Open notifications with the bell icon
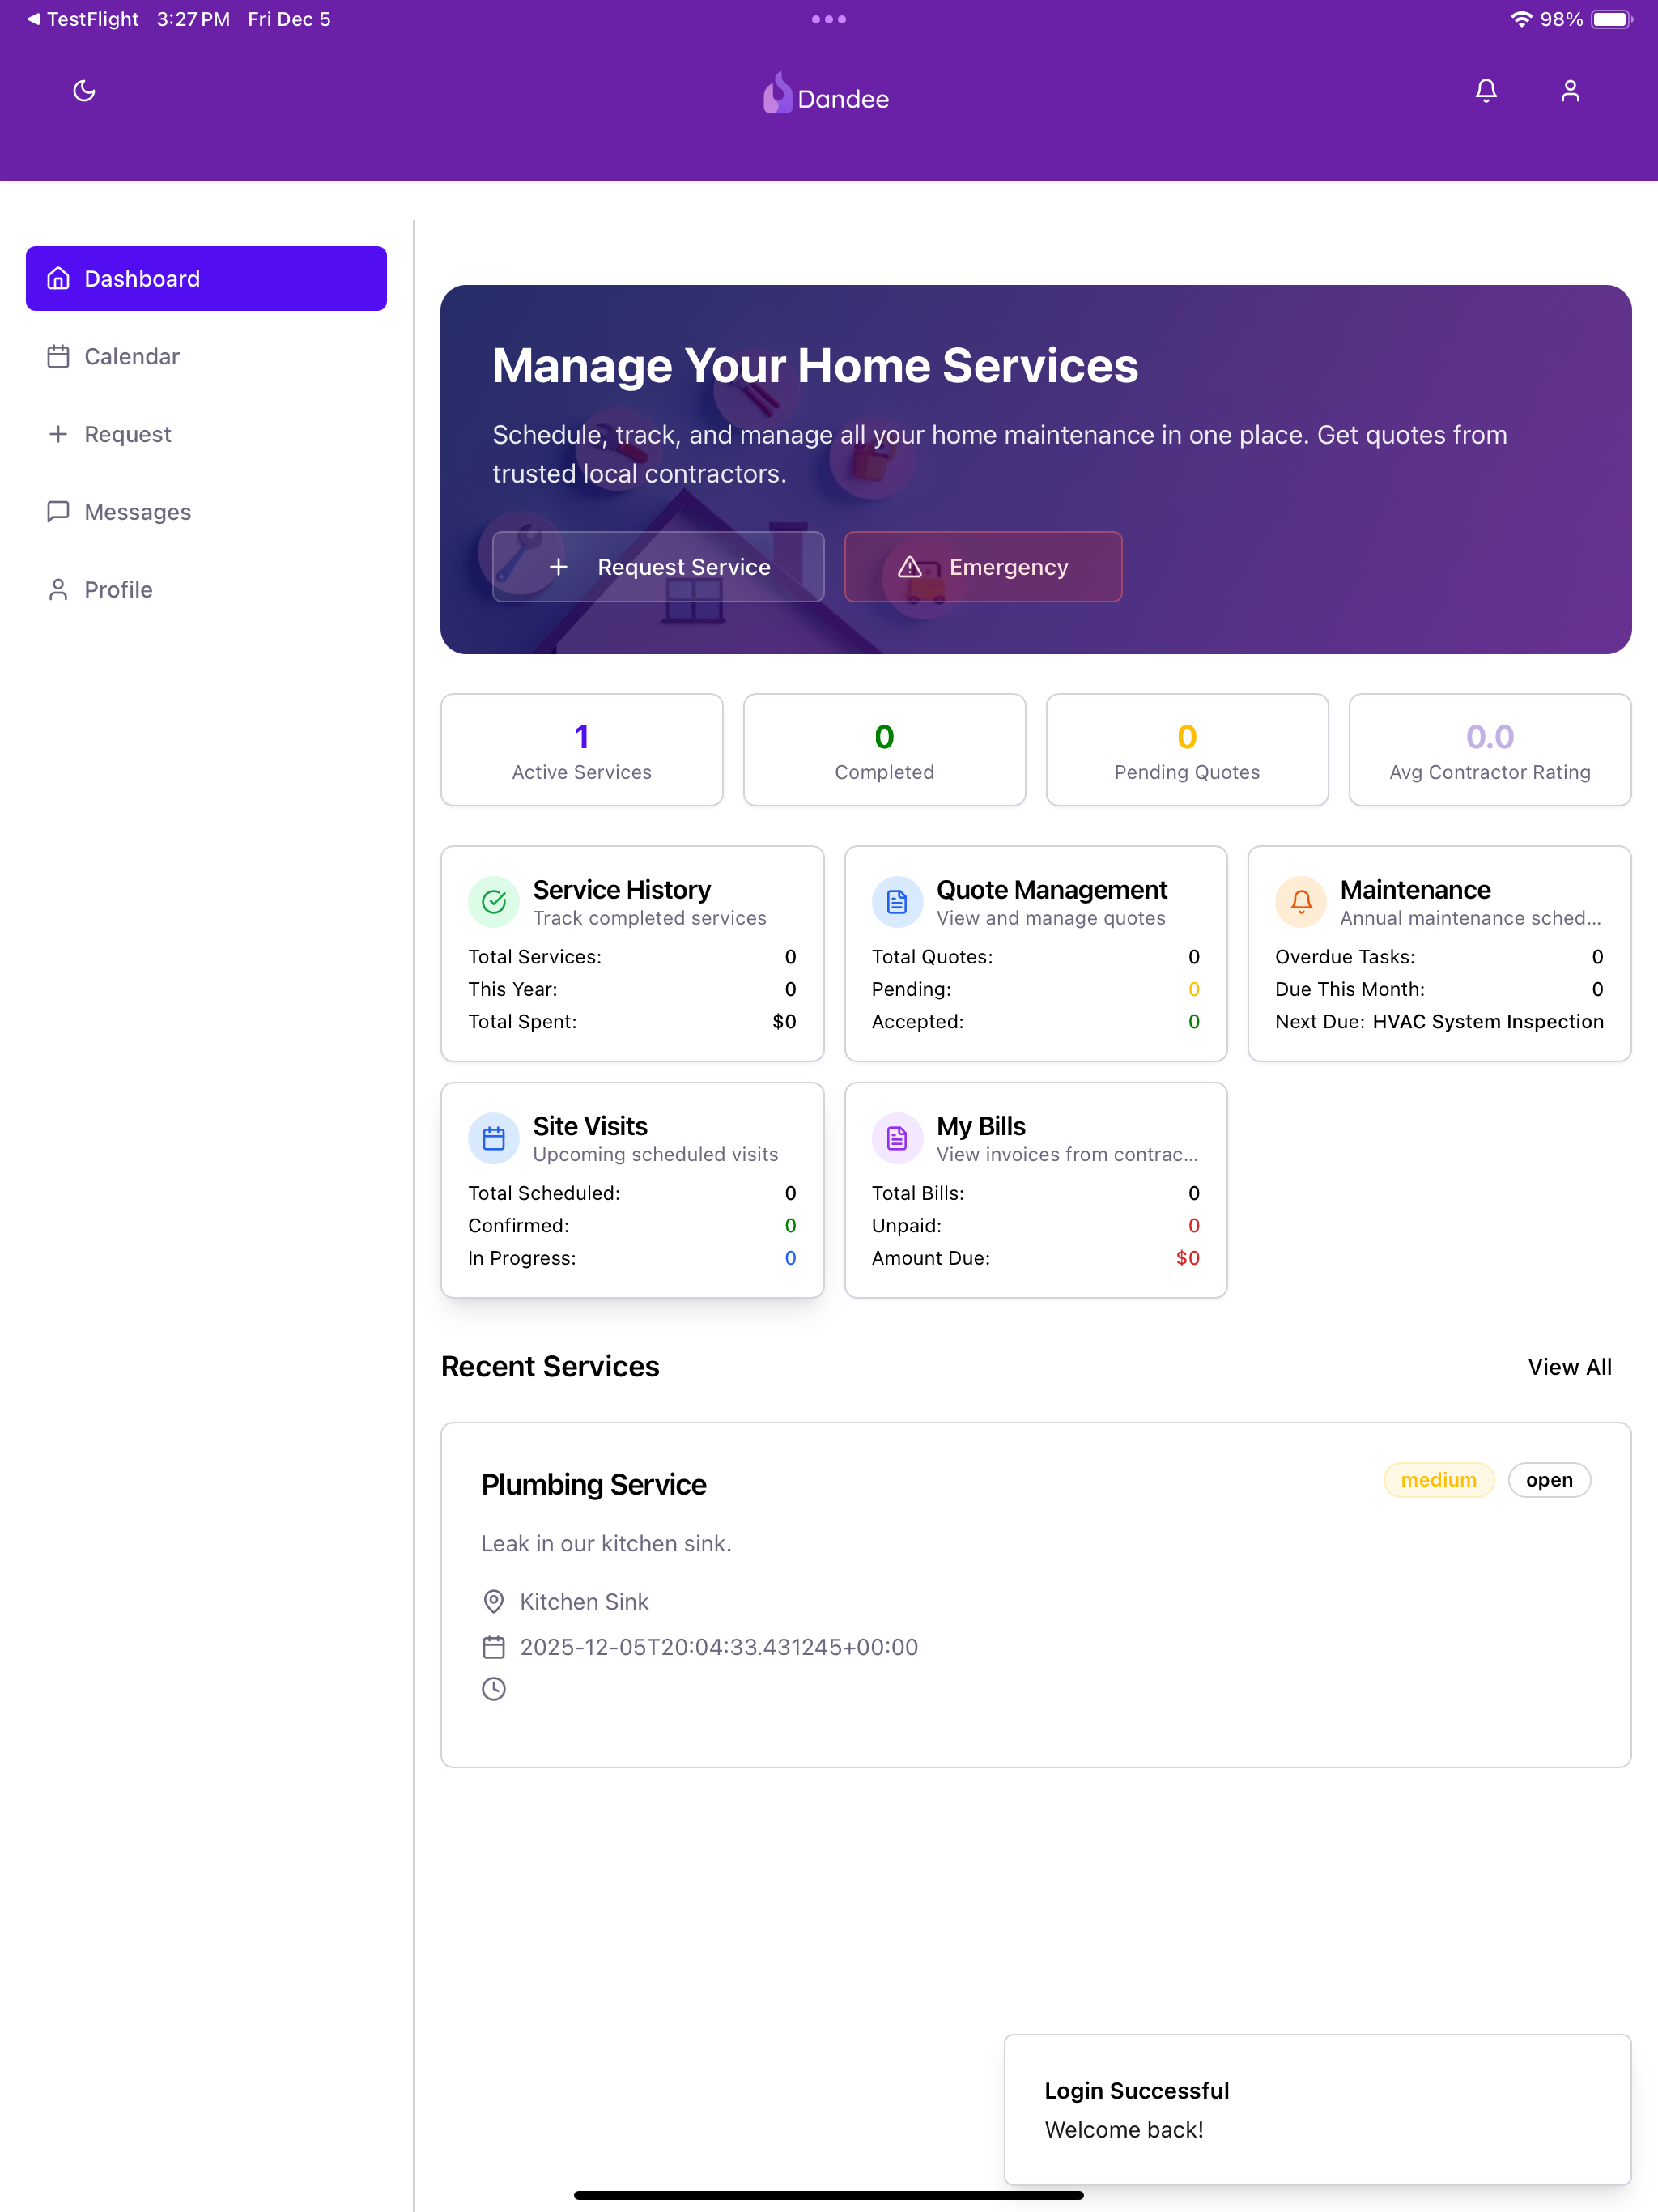 (x=1486, y=91)
